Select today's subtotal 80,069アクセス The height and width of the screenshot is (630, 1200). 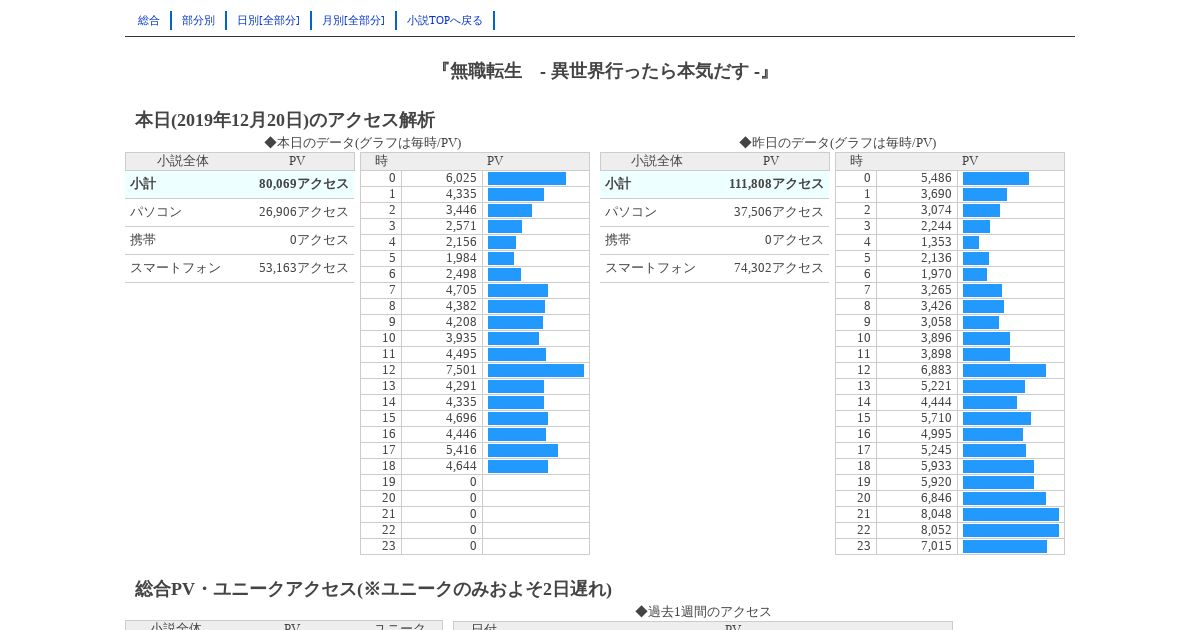[304, 184]
